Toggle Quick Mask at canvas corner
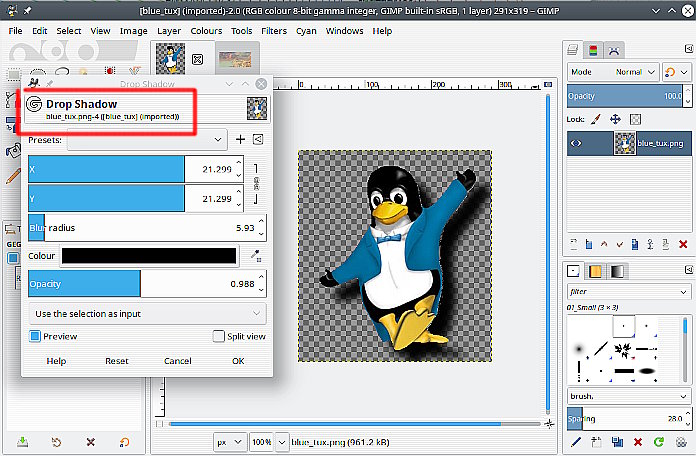Screen dimensions: 696x456 coord(159,424)
